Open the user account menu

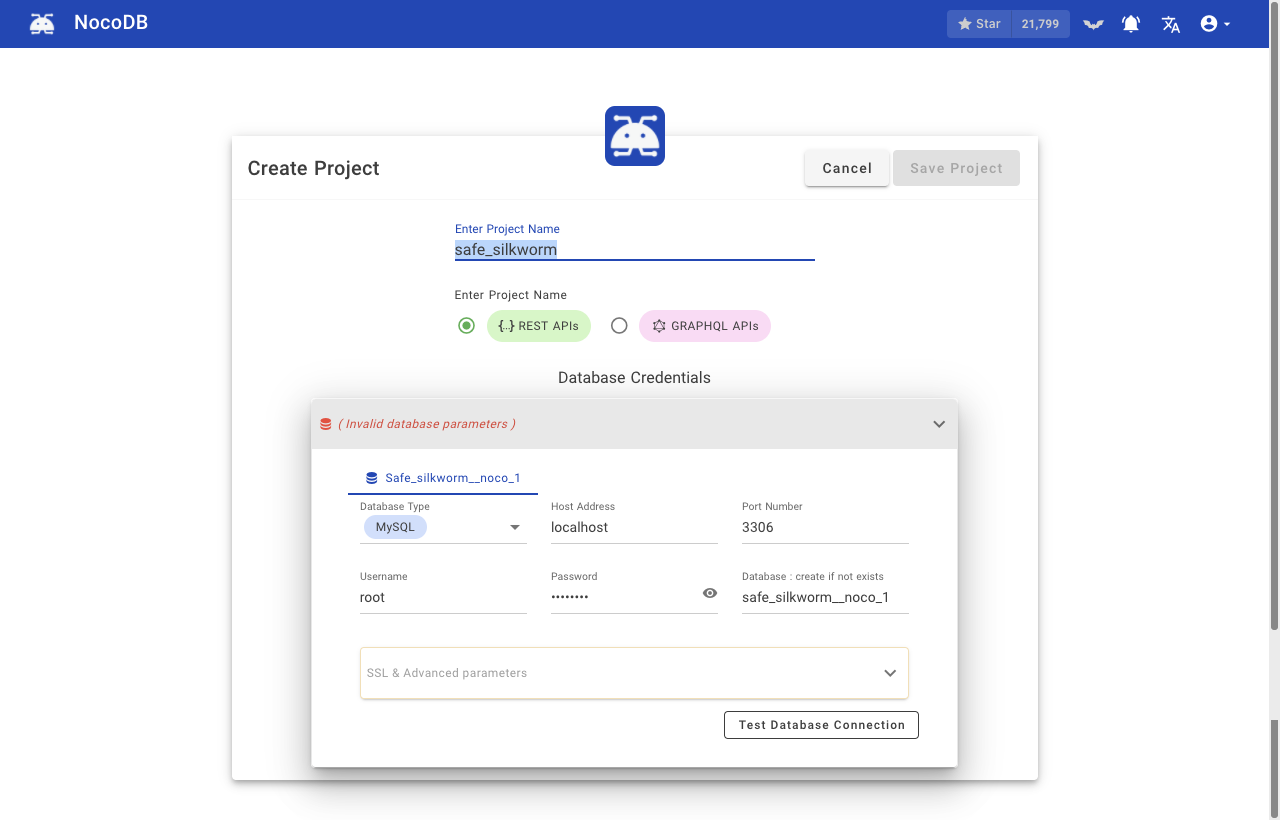click(x=1214, y=24)
